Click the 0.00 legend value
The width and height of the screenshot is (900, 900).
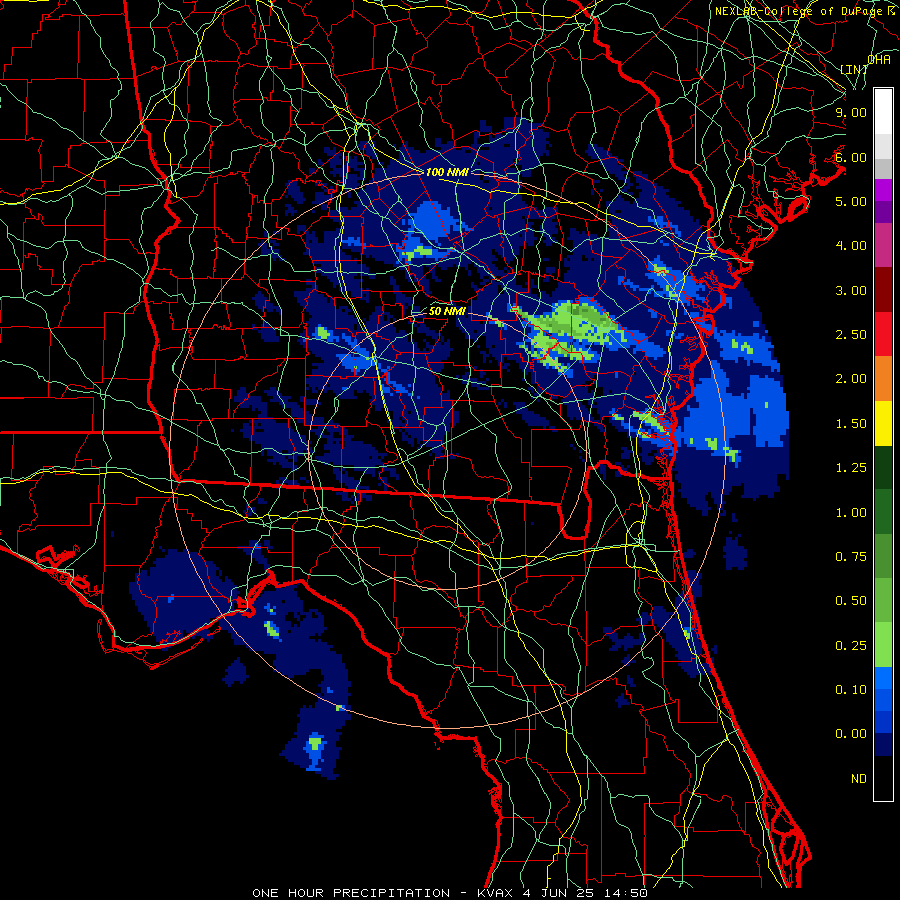click(851, 734)
